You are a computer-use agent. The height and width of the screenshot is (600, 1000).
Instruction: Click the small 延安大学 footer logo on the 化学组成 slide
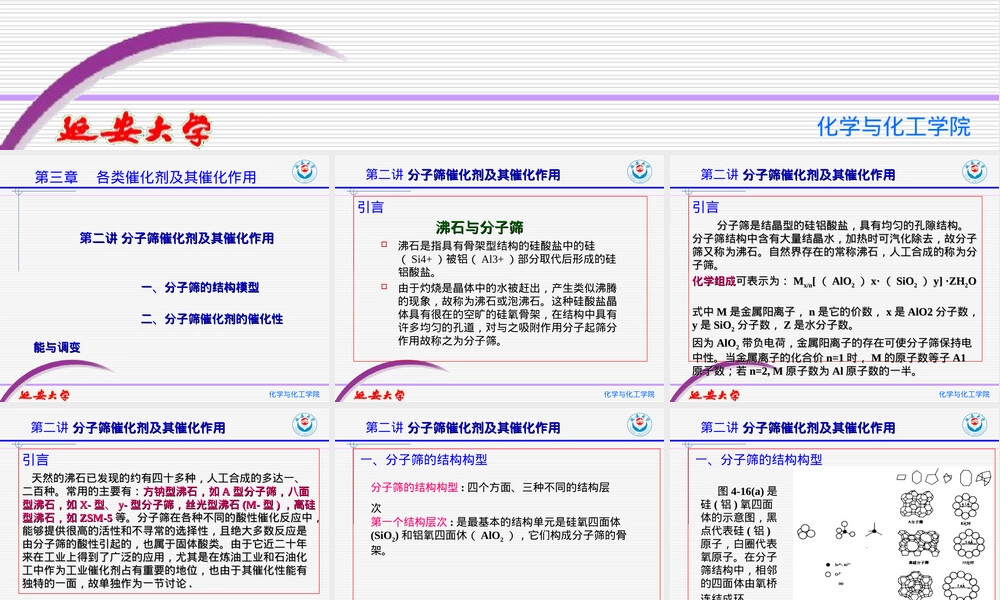click(714, 395)
